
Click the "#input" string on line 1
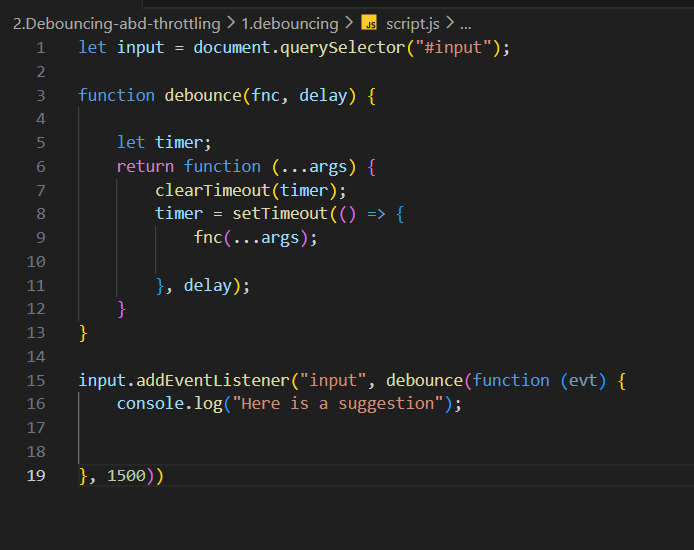pyautogui.click(x=454, y=47)
